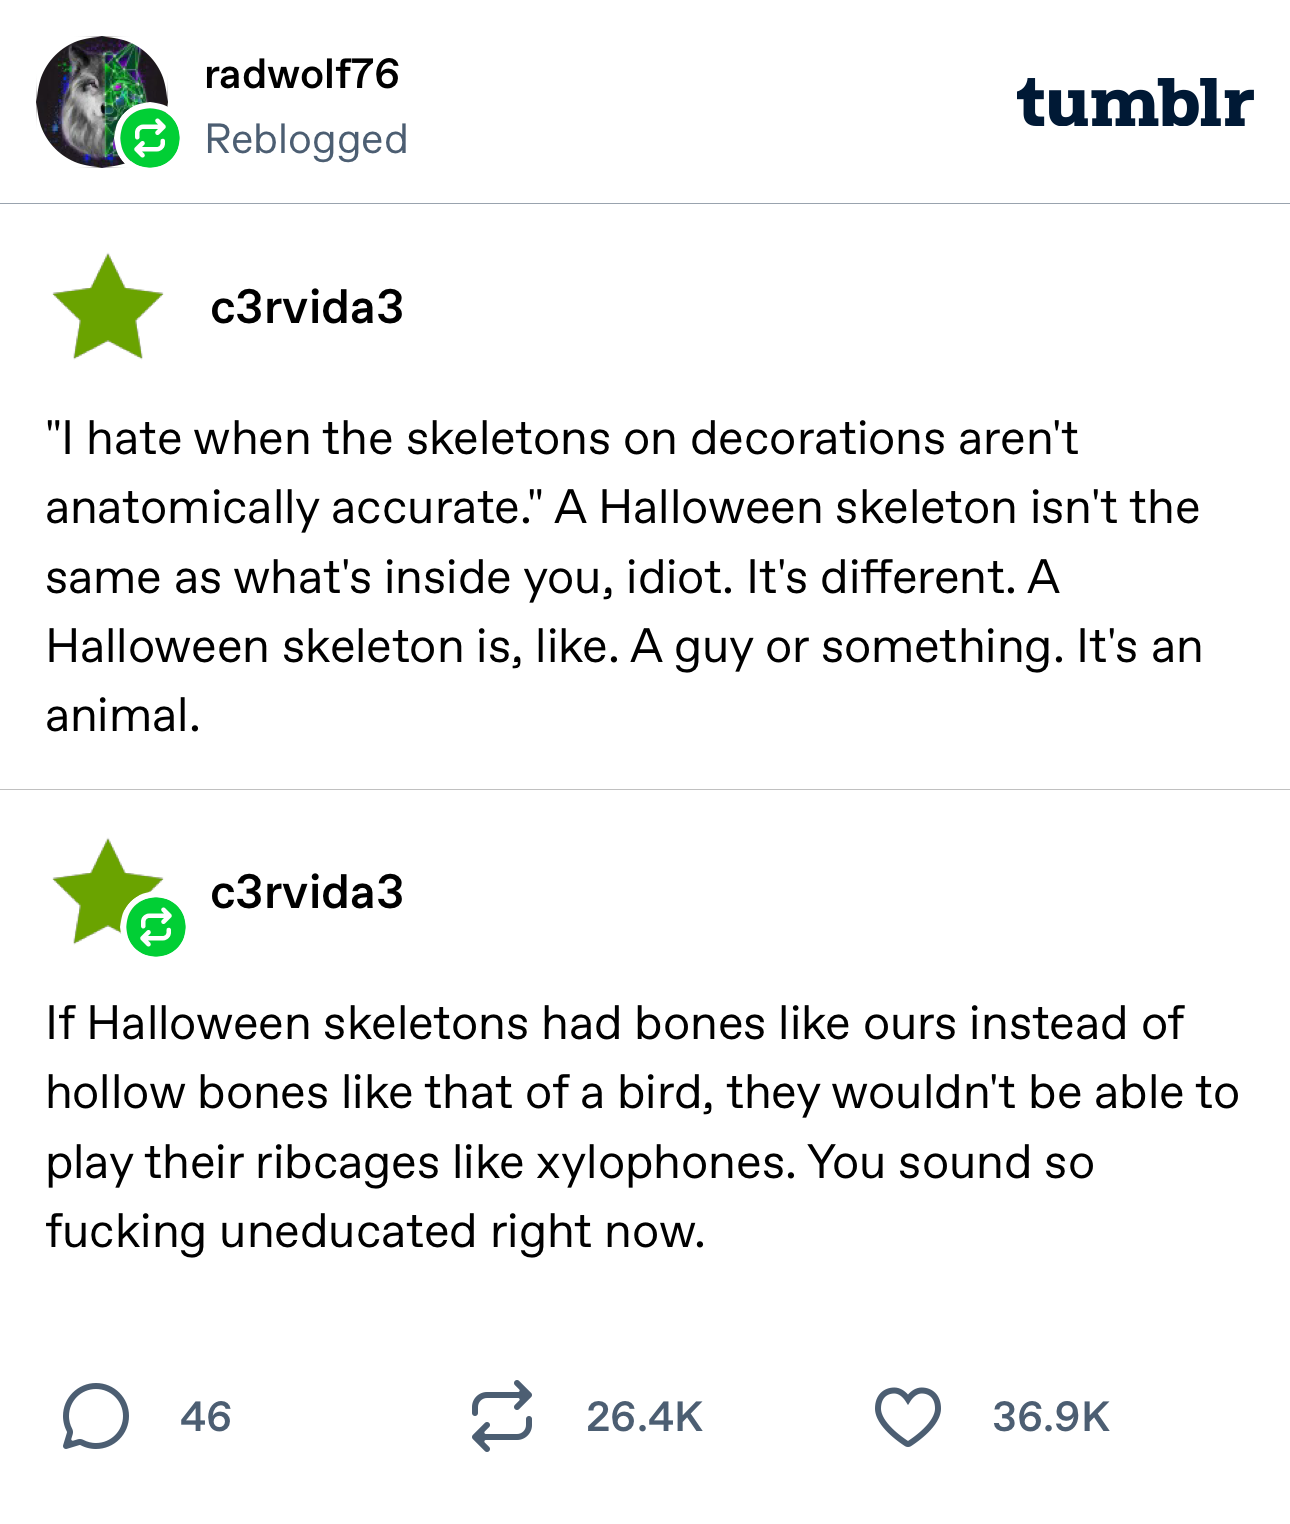Click the 46 replies count
Screen dimensions: 1290x1524
(x=206, y=1417)
